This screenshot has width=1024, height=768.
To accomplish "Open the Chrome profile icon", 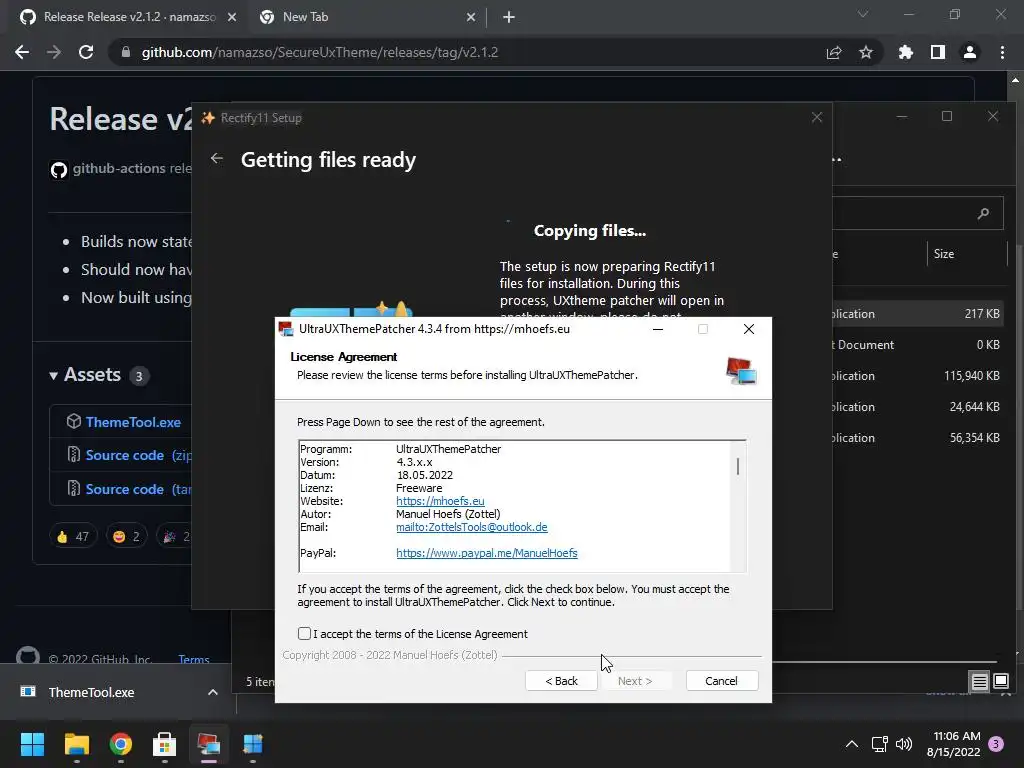I will click(x=970, y=52).
